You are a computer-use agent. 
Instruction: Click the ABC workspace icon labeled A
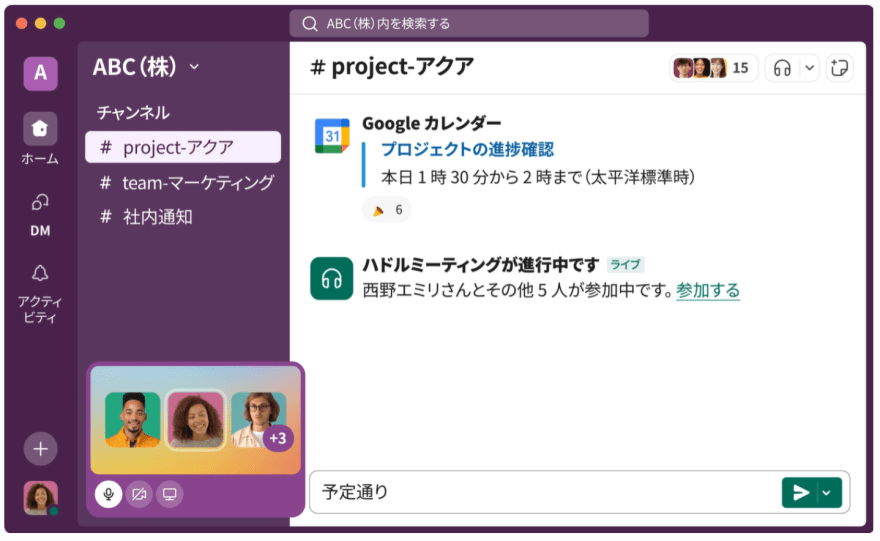40,73
